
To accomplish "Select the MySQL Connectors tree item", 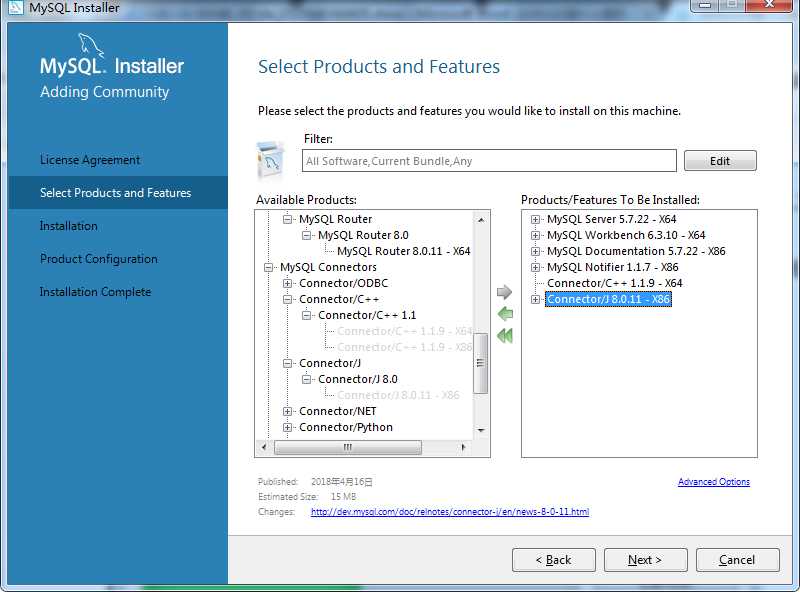I will (328, 267).
